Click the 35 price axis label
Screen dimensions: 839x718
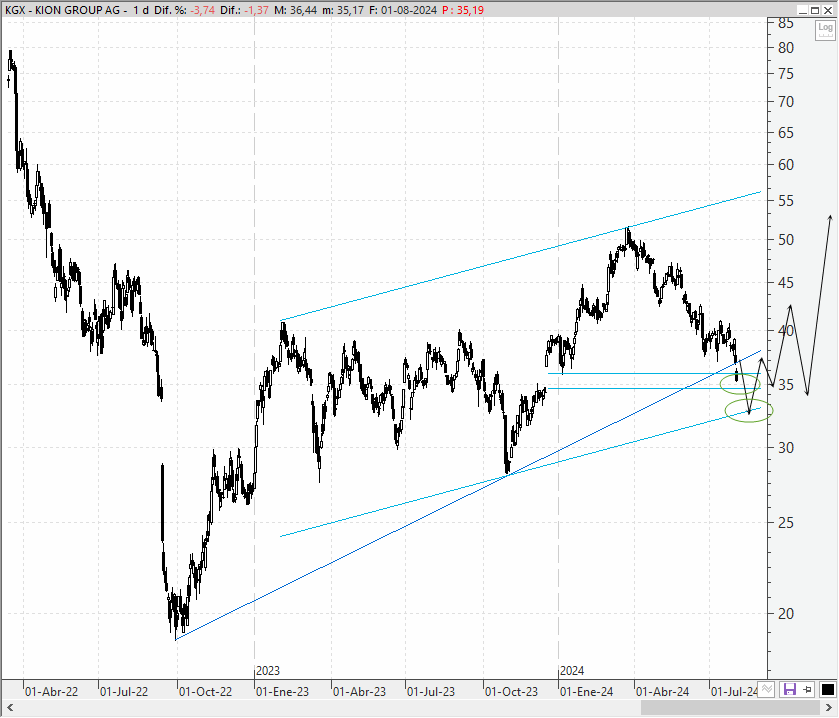coord(785,385)
